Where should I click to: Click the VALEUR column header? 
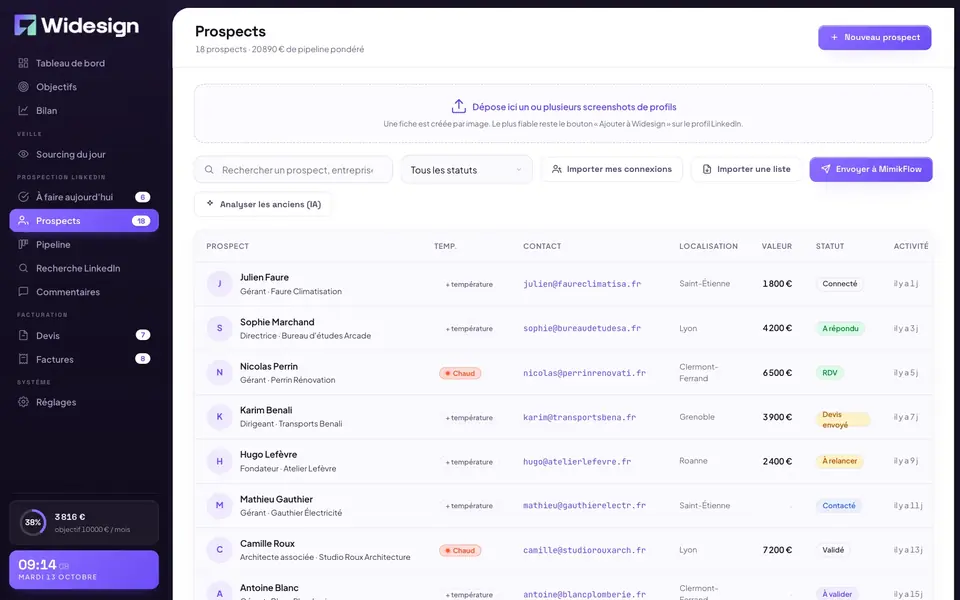click(x=776, y=246)
